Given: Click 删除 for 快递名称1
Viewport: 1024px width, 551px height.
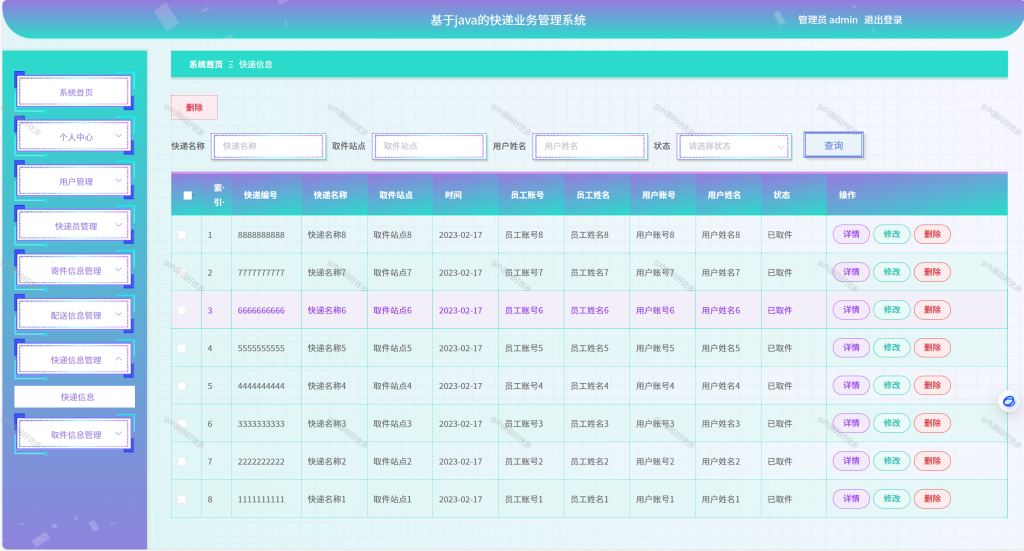Looking at the screenshot, I should click(x=932, y=499).
